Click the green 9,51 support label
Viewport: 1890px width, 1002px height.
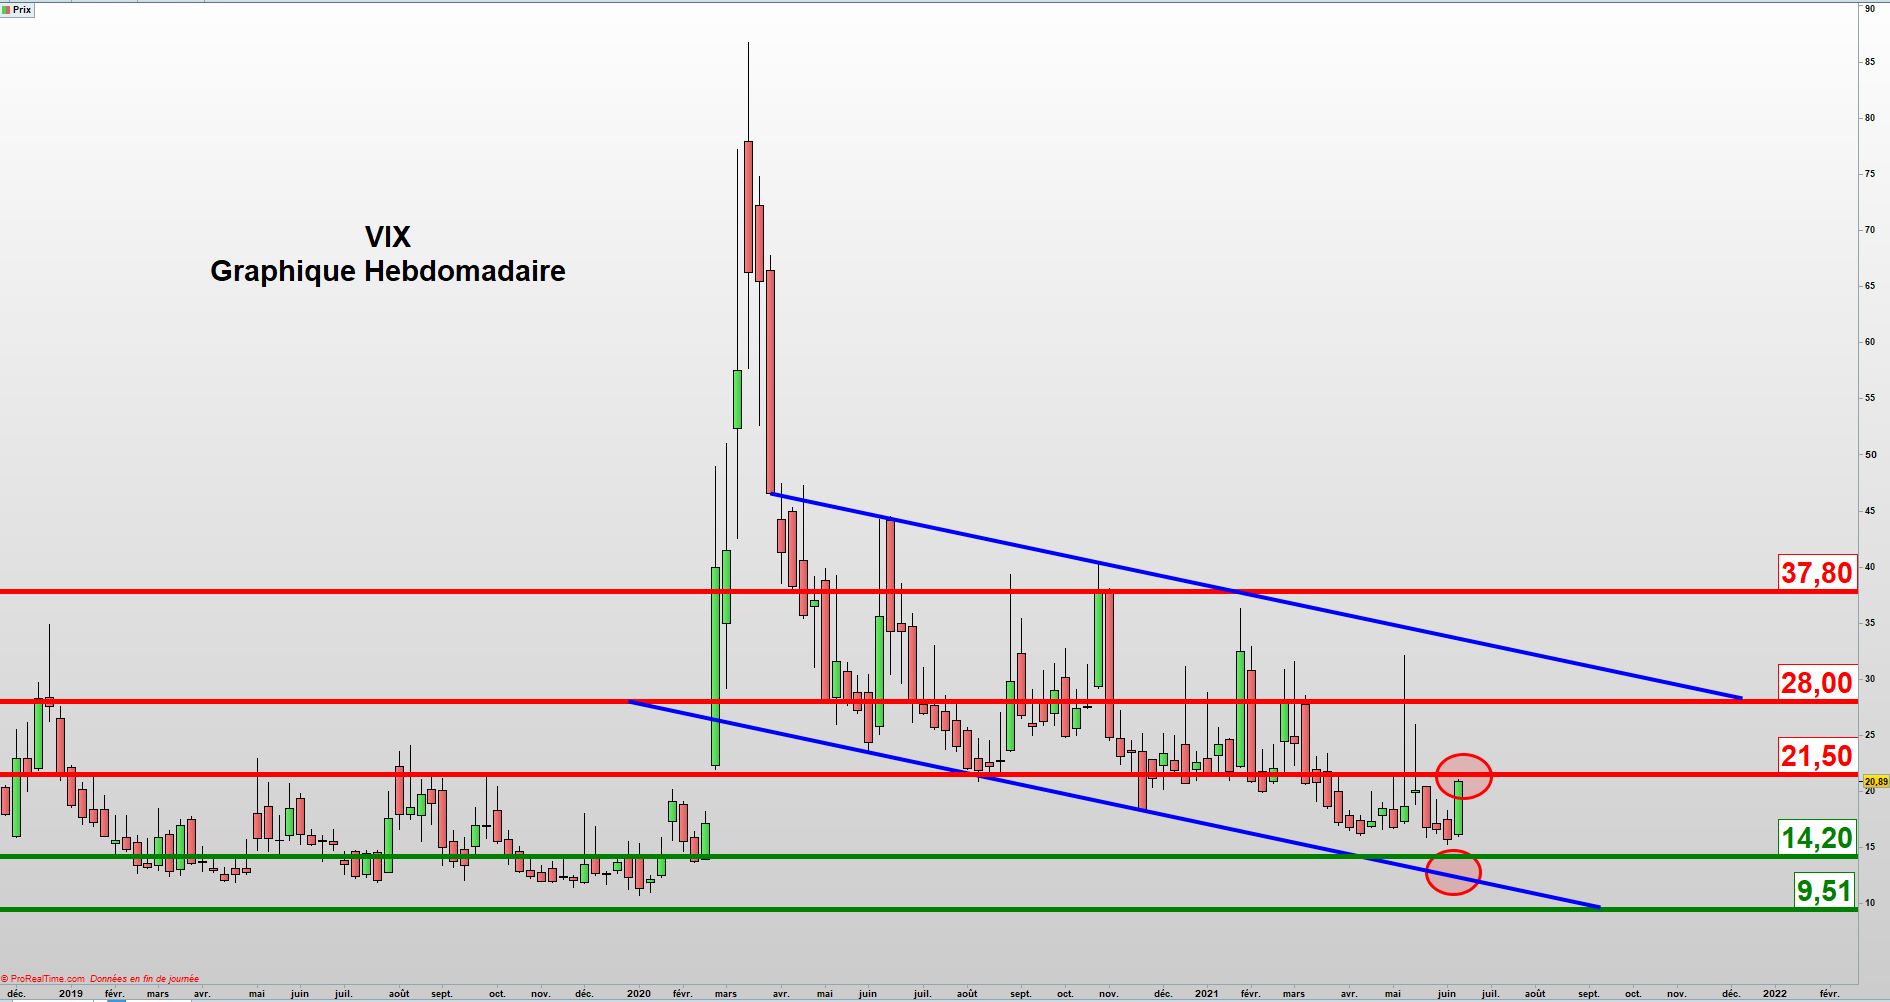coord(1823,890)
